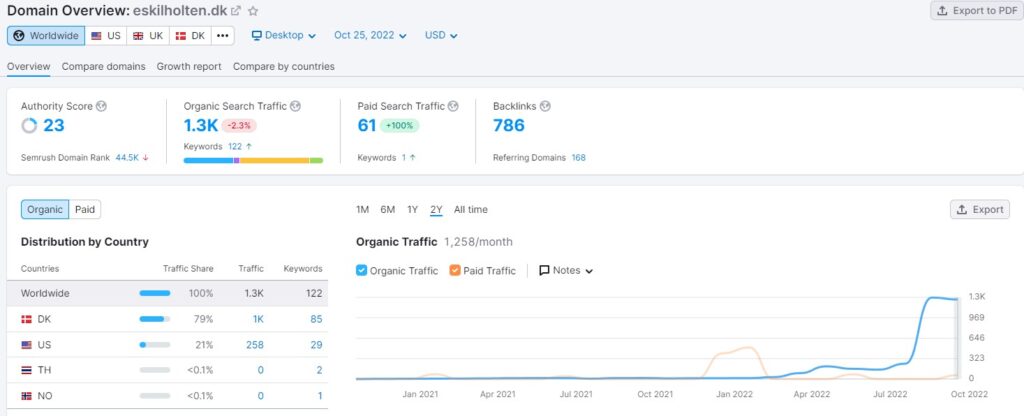Switch to the Overview tab
1024x416 pixels.
pos(29,66)
